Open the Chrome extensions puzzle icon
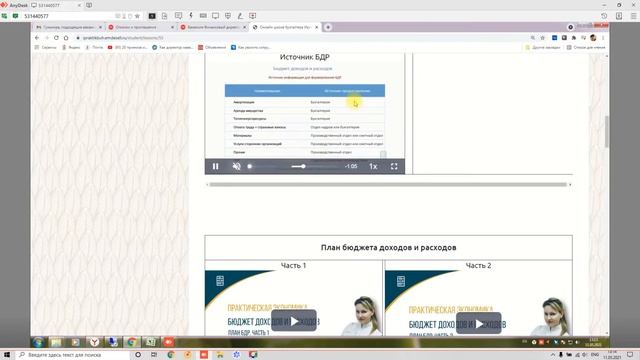640x360 pixels. click(x=574, y=38)
